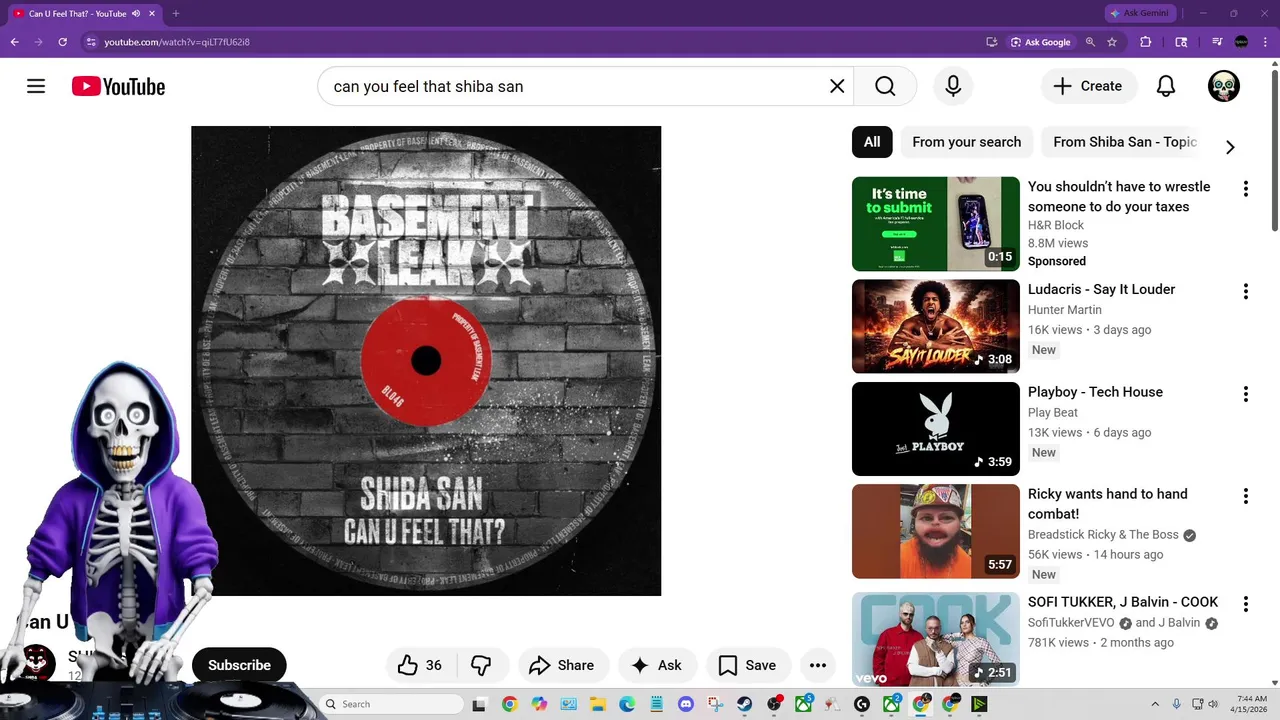This screenshot has height=720, width=1280.
Task: Open the Ricky wants hand to hand thumbnail
Action: (x=936, y=531)
